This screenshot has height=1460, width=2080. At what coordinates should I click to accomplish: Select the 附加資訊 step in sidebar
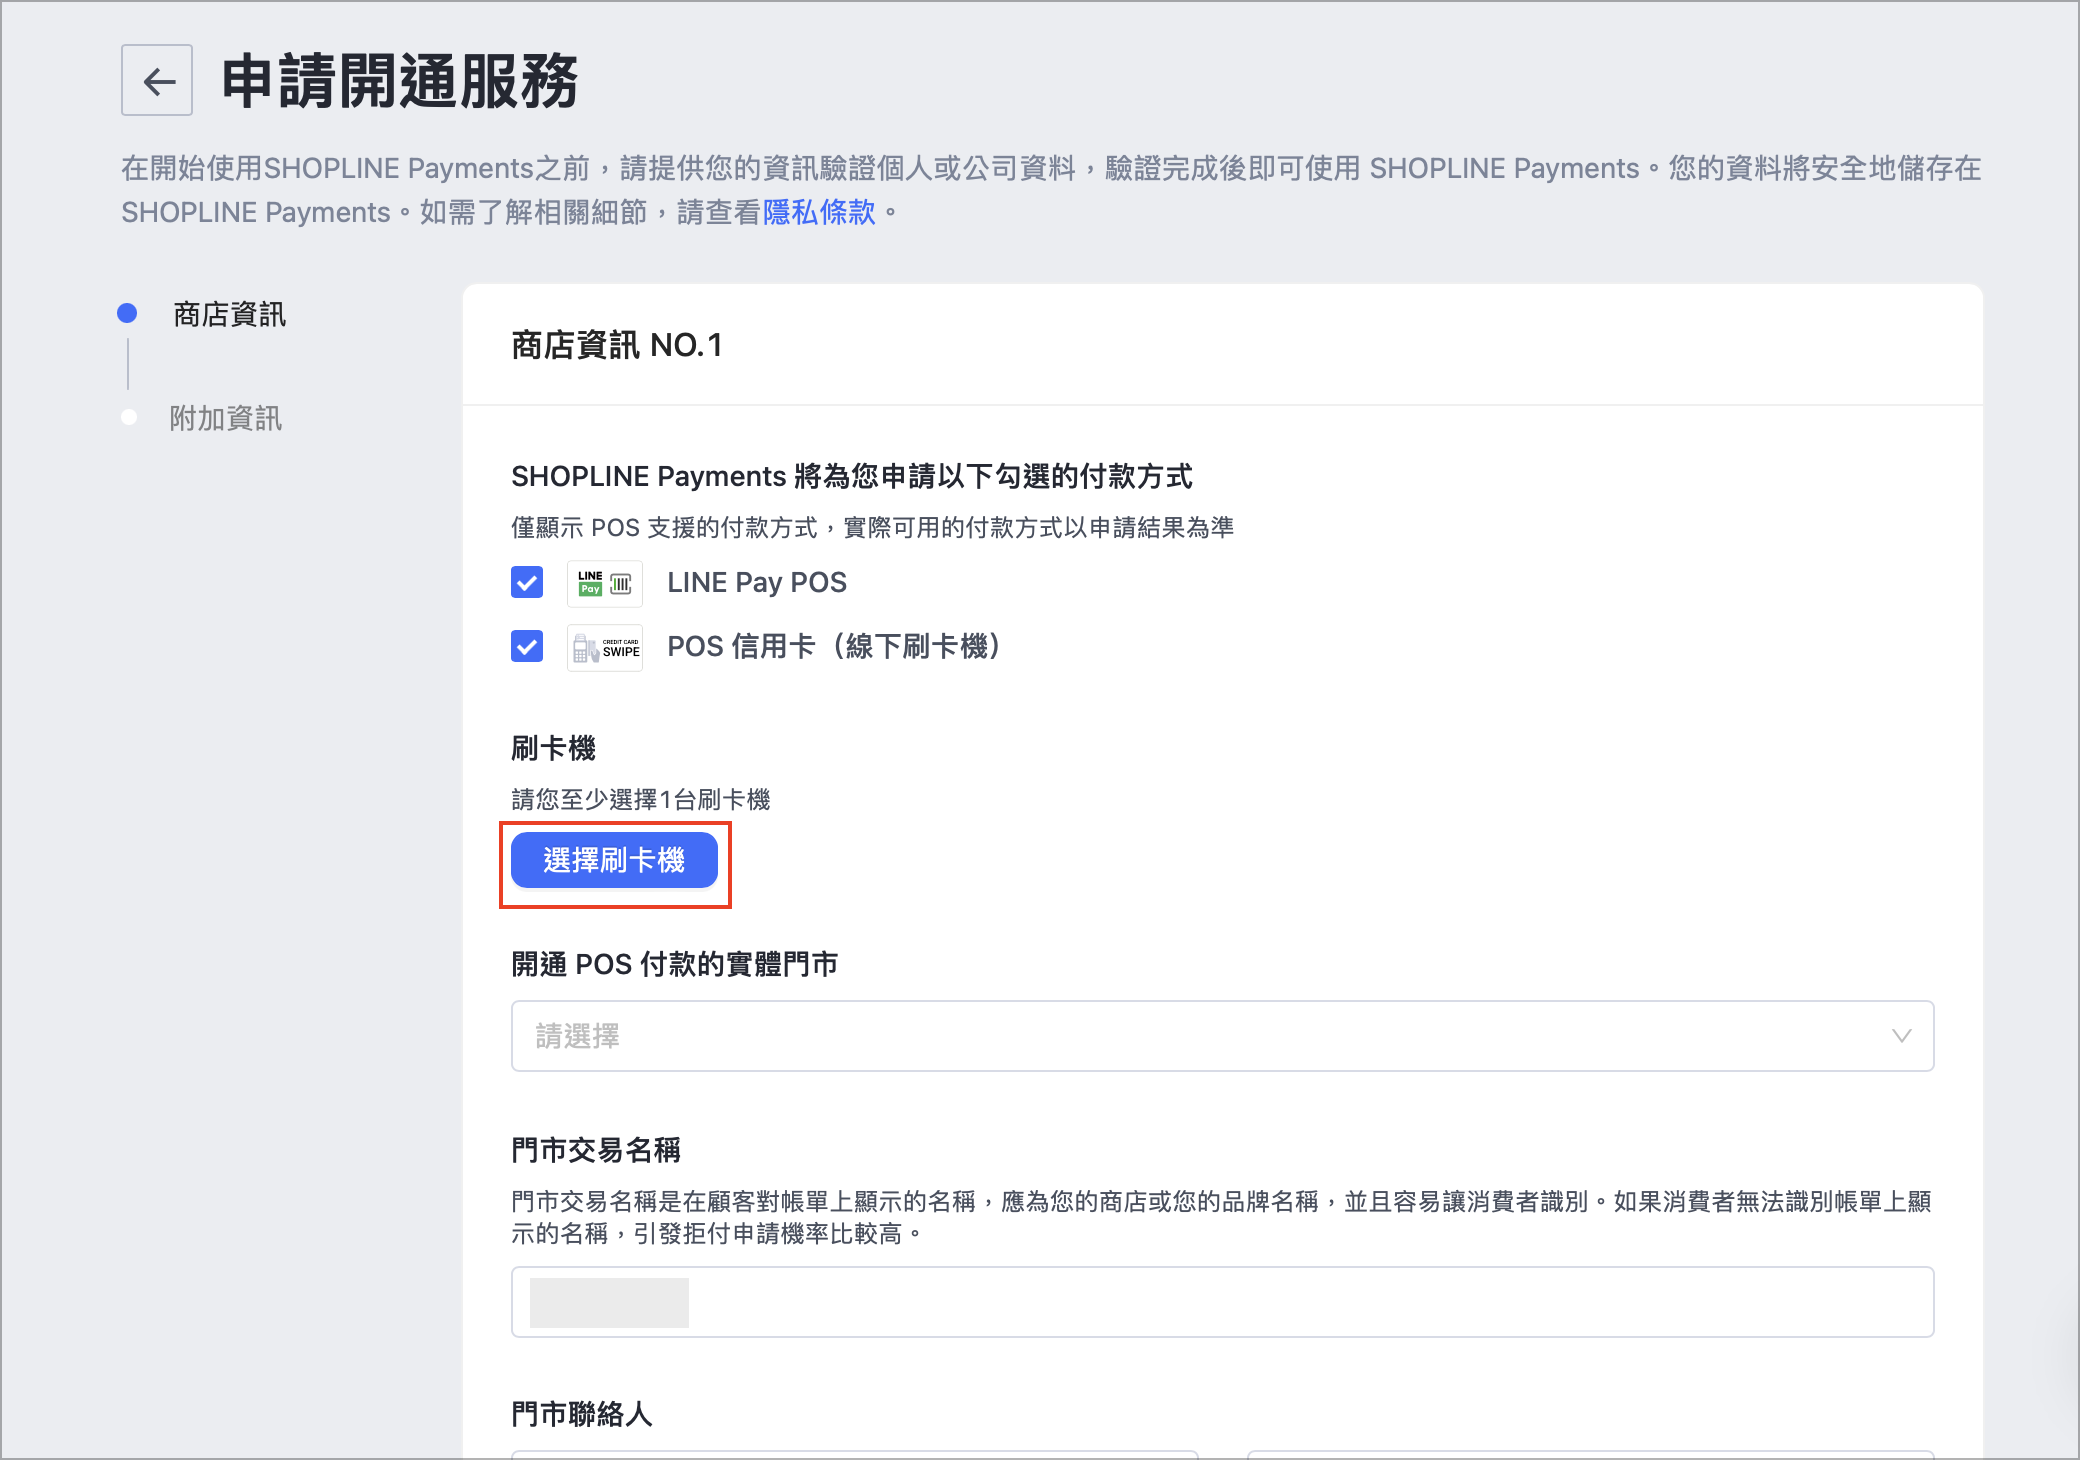(x=226, y=418)
